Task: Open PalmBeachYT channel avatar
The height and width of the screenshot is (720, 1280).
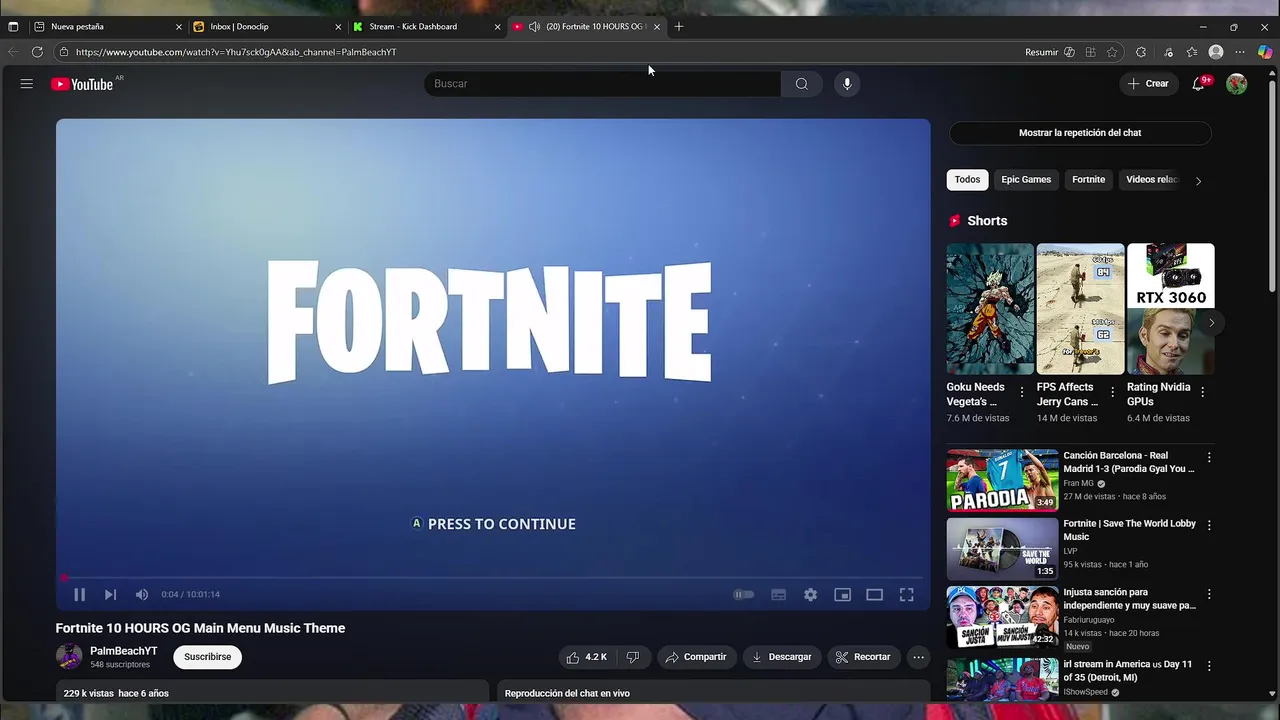Action: 69,657
